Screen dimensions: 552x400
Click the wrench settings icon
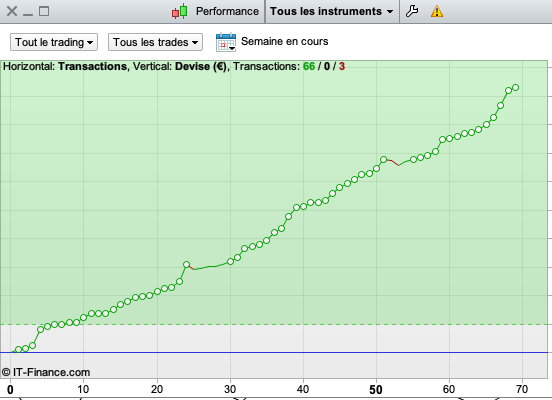412,11
